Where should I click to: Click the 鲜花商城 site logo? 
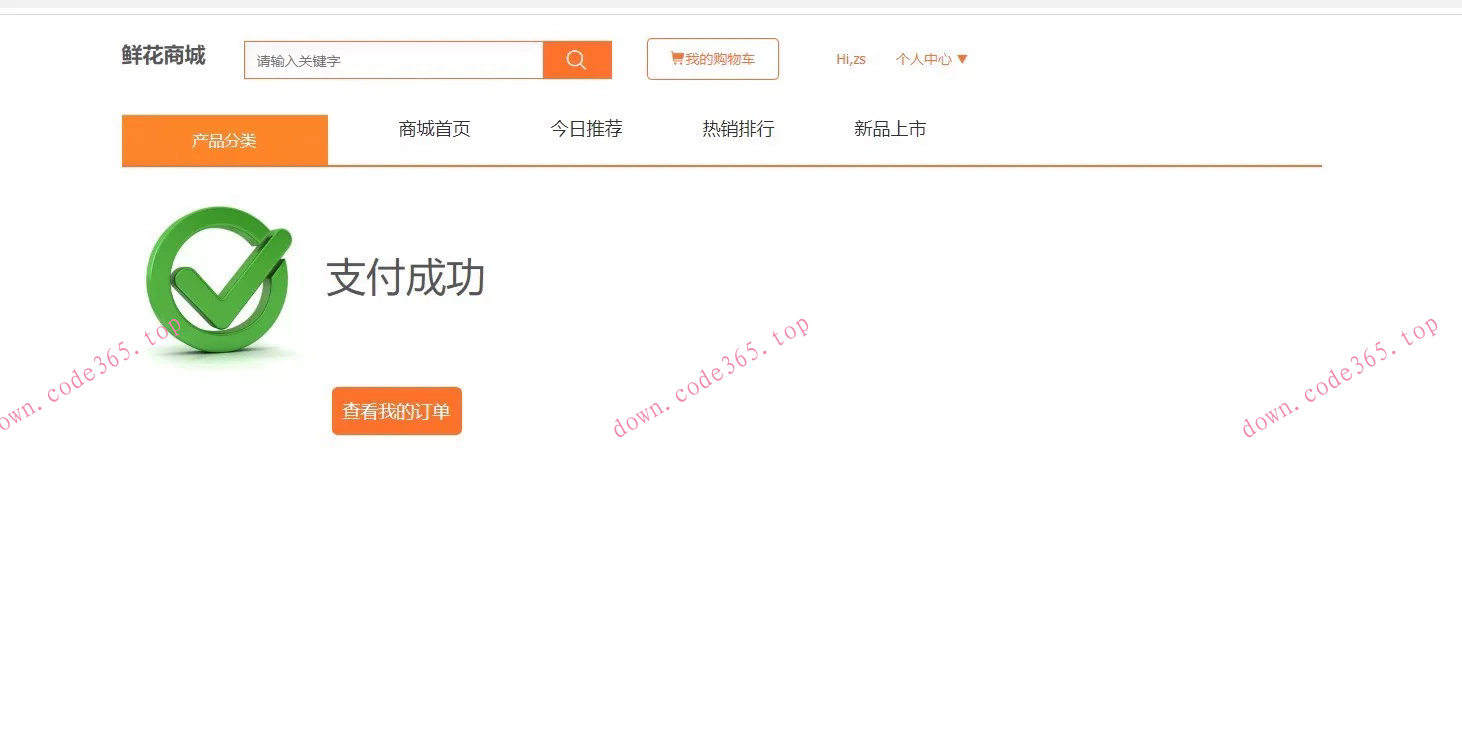tap(162, 56)
